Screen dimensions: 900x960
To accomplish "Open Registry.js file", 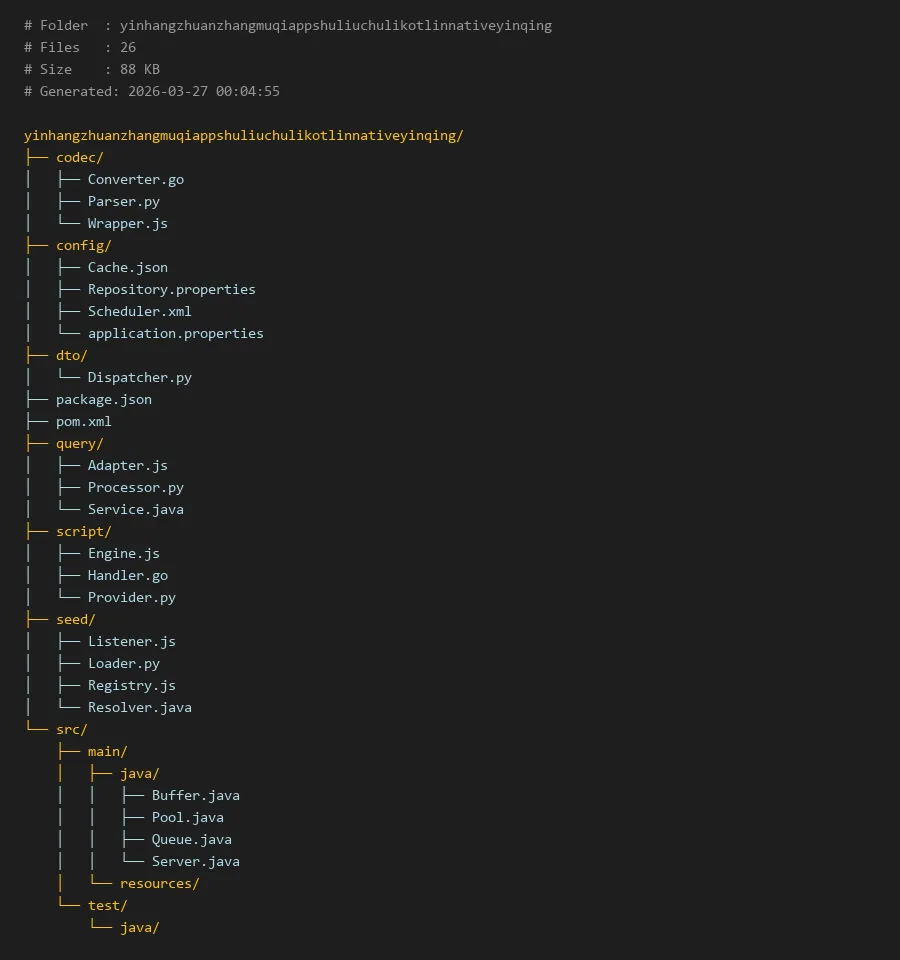I will [x=131, y=685].
